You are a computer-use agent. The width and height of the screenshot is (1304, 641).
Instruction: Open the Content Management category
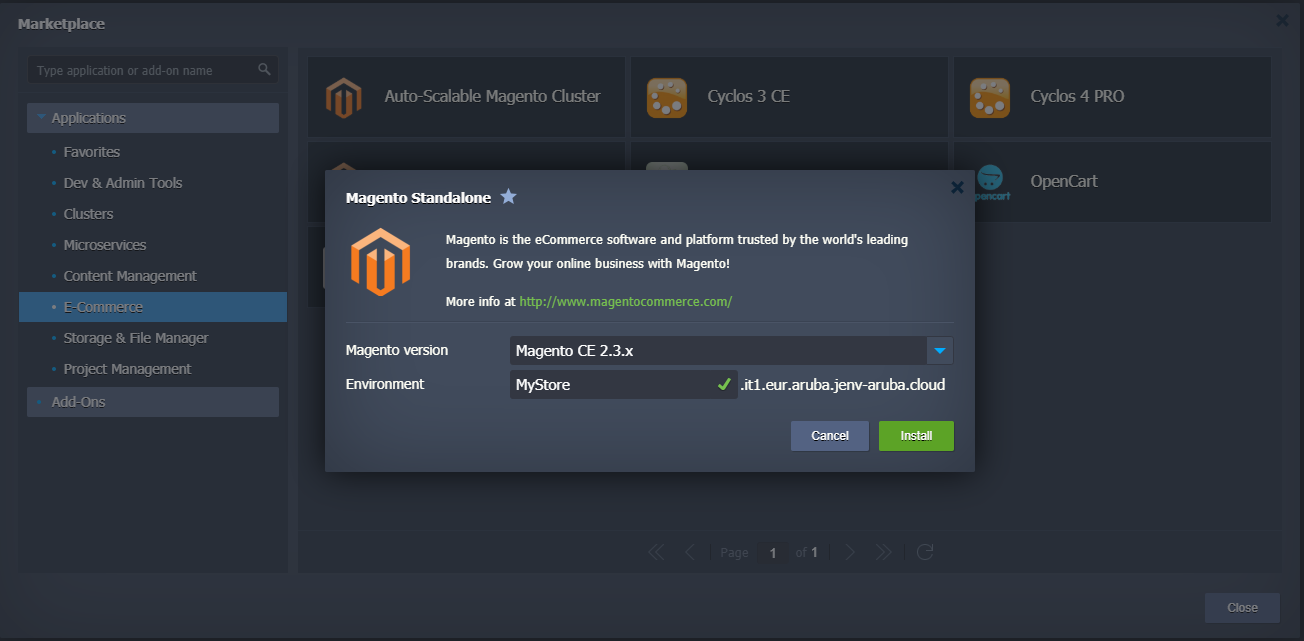coord(130,276)
